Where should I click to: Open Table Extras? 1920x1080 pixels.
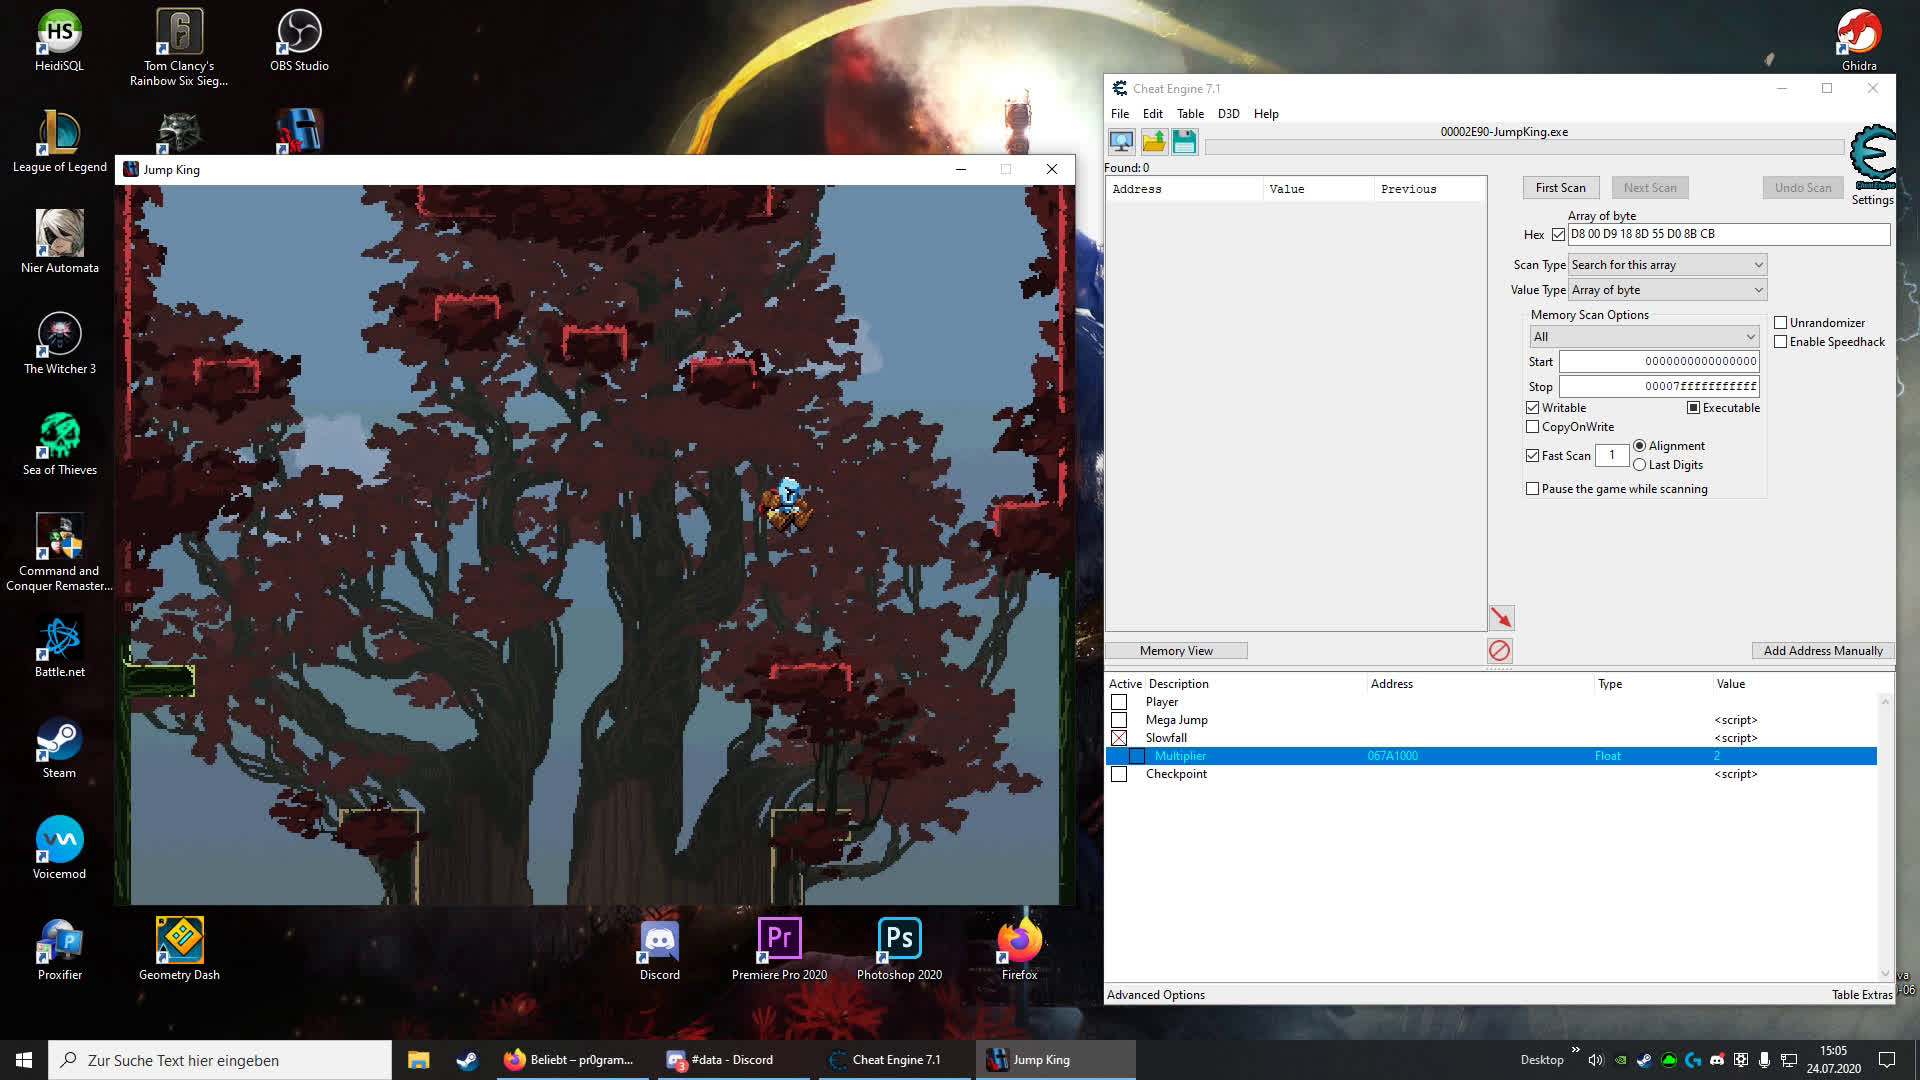click(1861, 995)
